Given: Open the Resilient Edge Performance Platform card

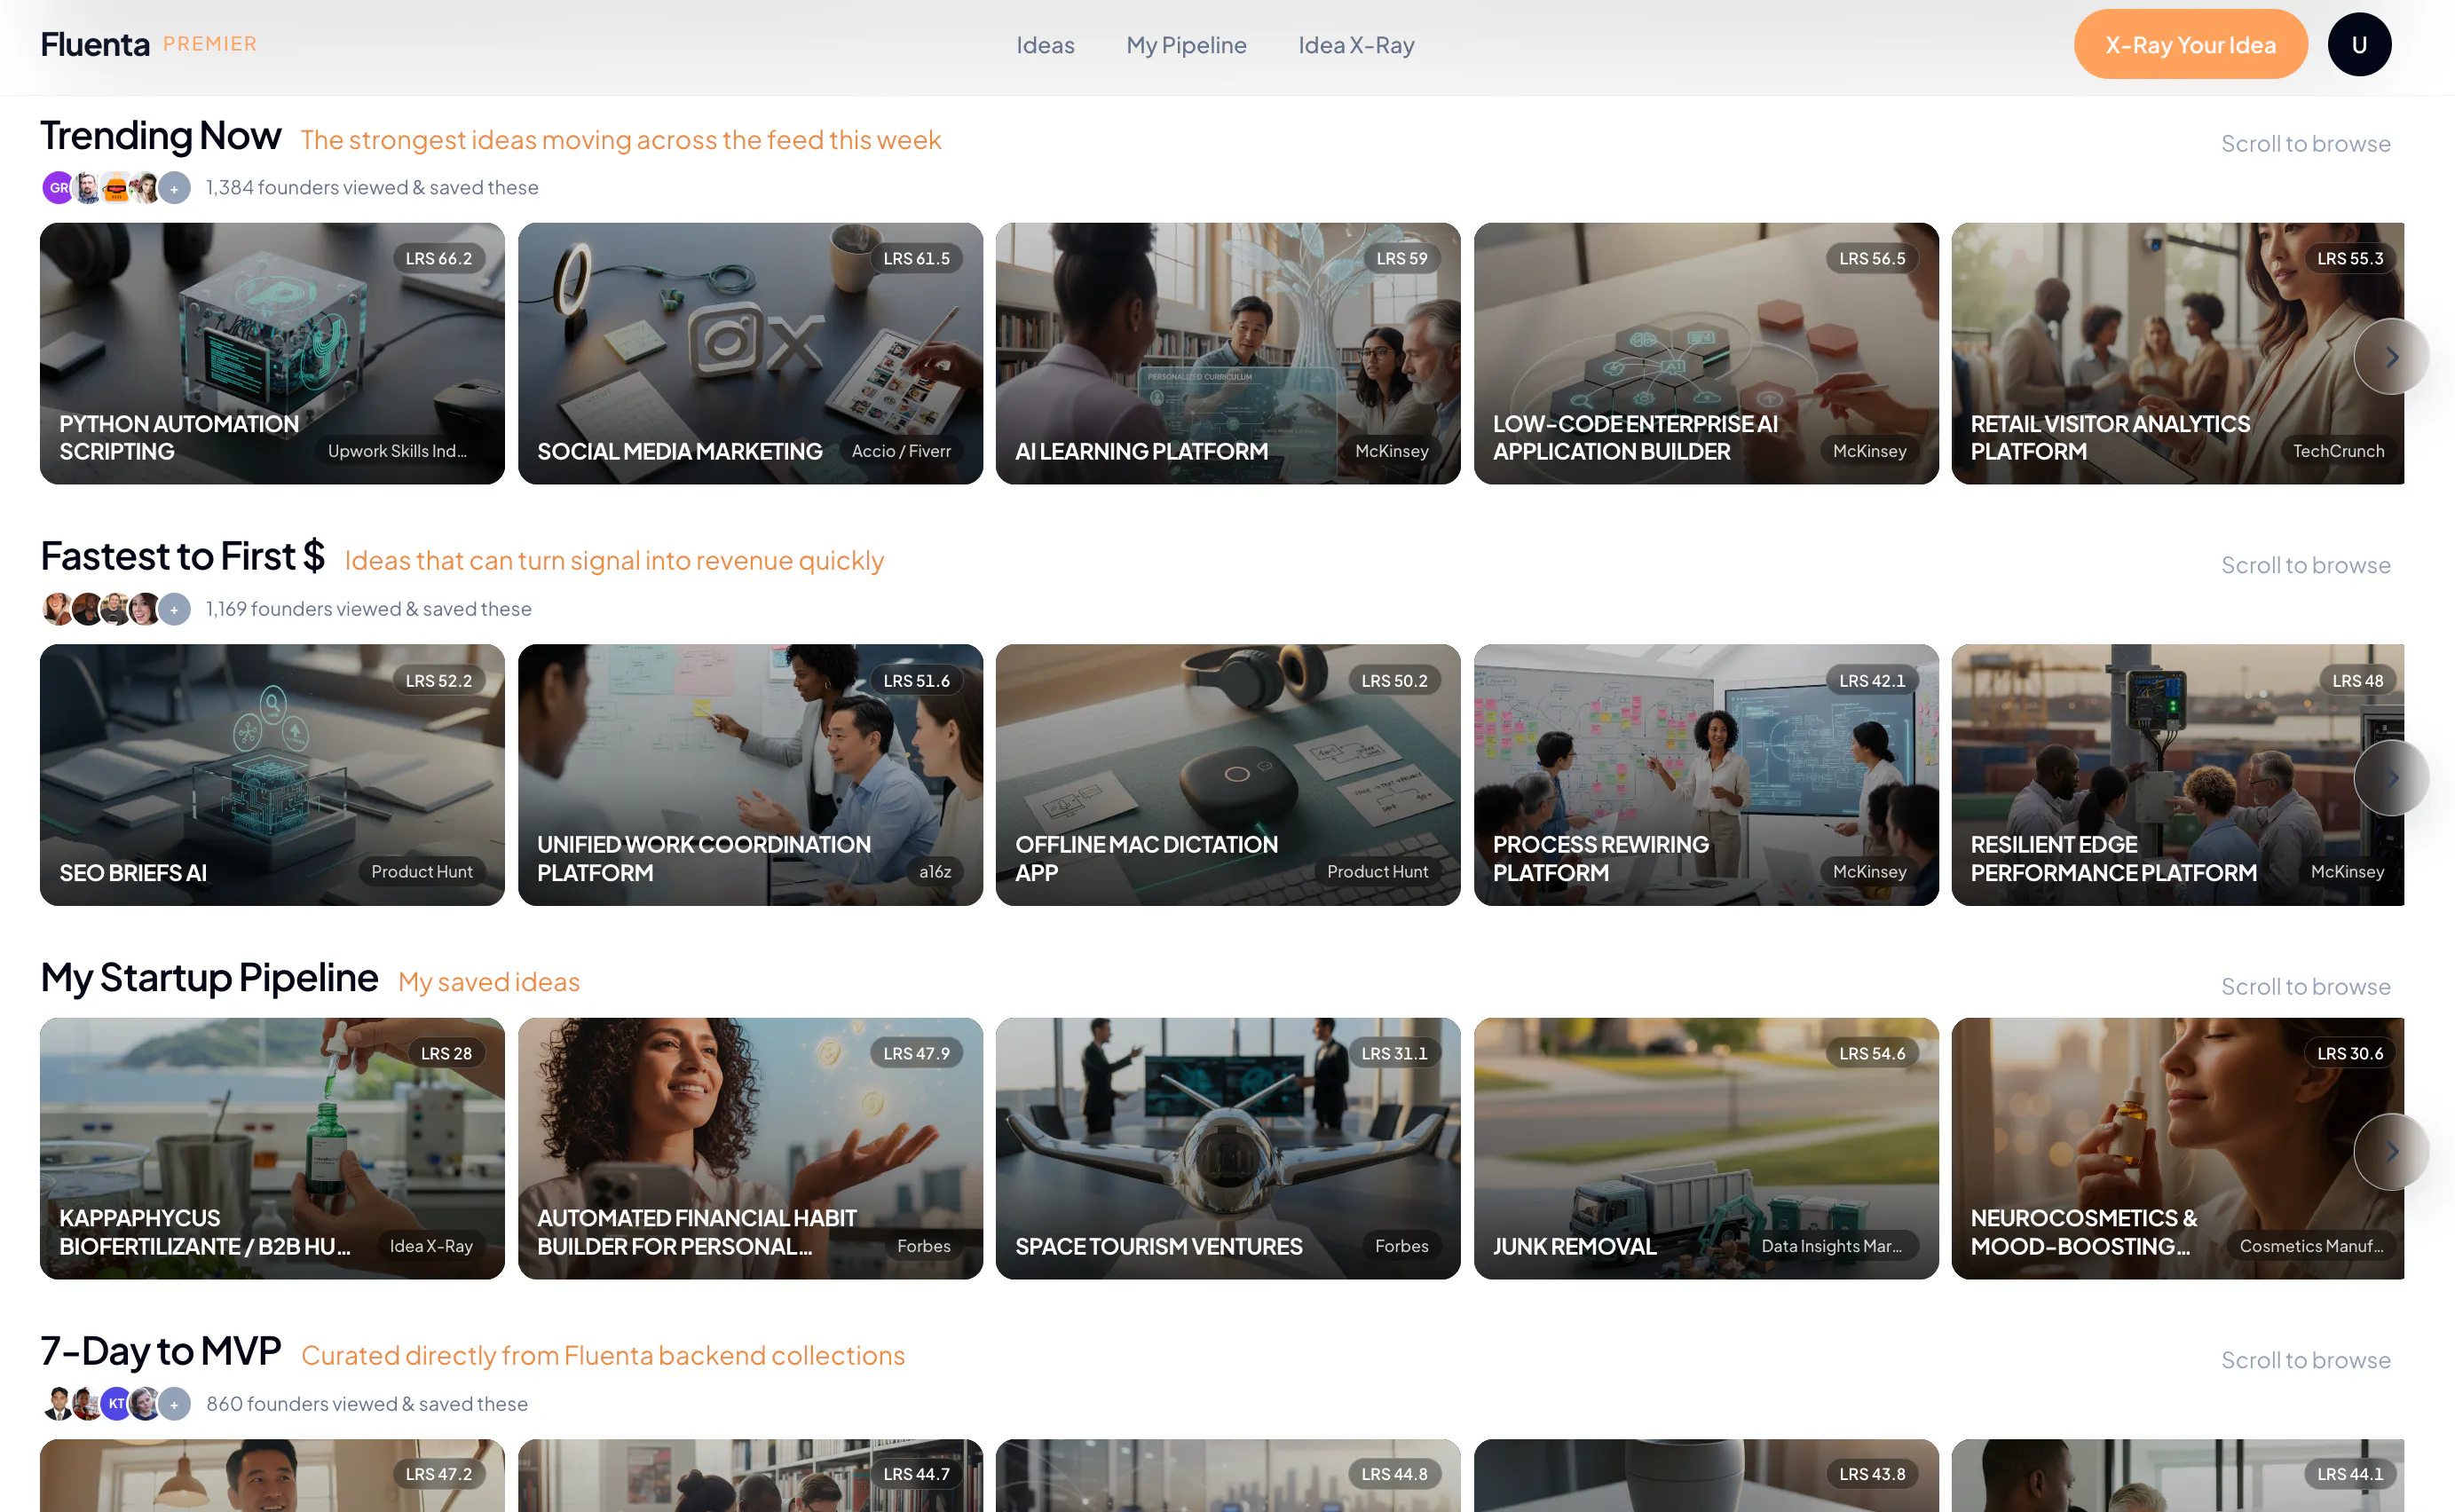Looking at the screenshot, I should point(2177,775).
